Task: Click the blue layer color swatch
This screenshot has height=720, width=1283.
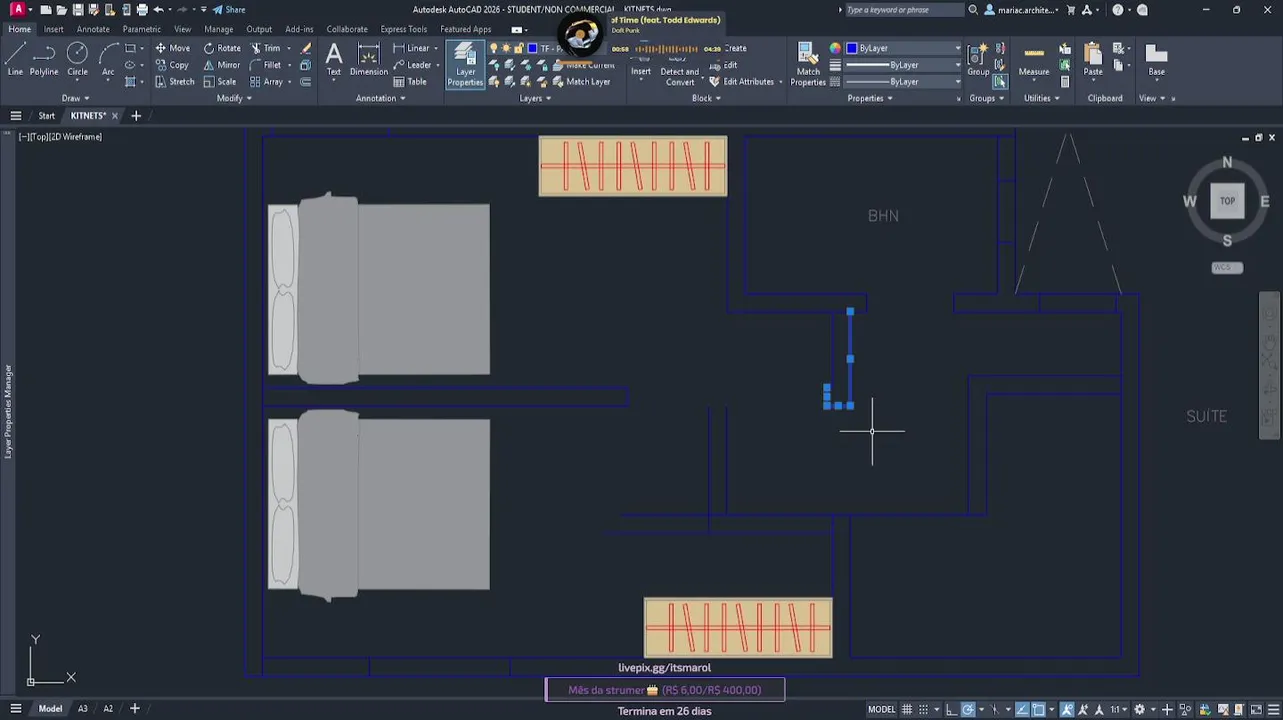Action: 533,48
